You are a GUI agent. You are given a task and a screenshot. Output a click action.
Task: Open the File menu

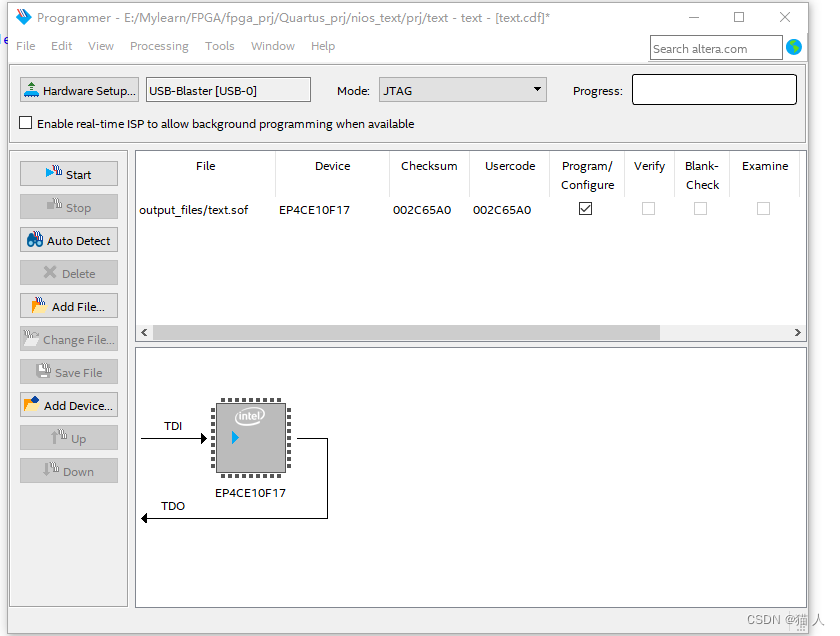point(26,46)
